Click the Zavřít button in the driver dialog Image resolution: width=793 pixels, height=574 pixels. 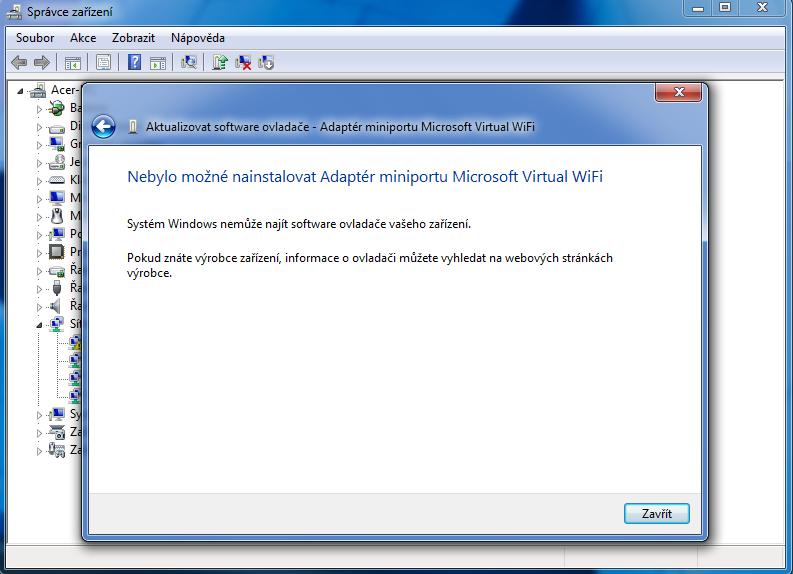(x=656, y=514)
